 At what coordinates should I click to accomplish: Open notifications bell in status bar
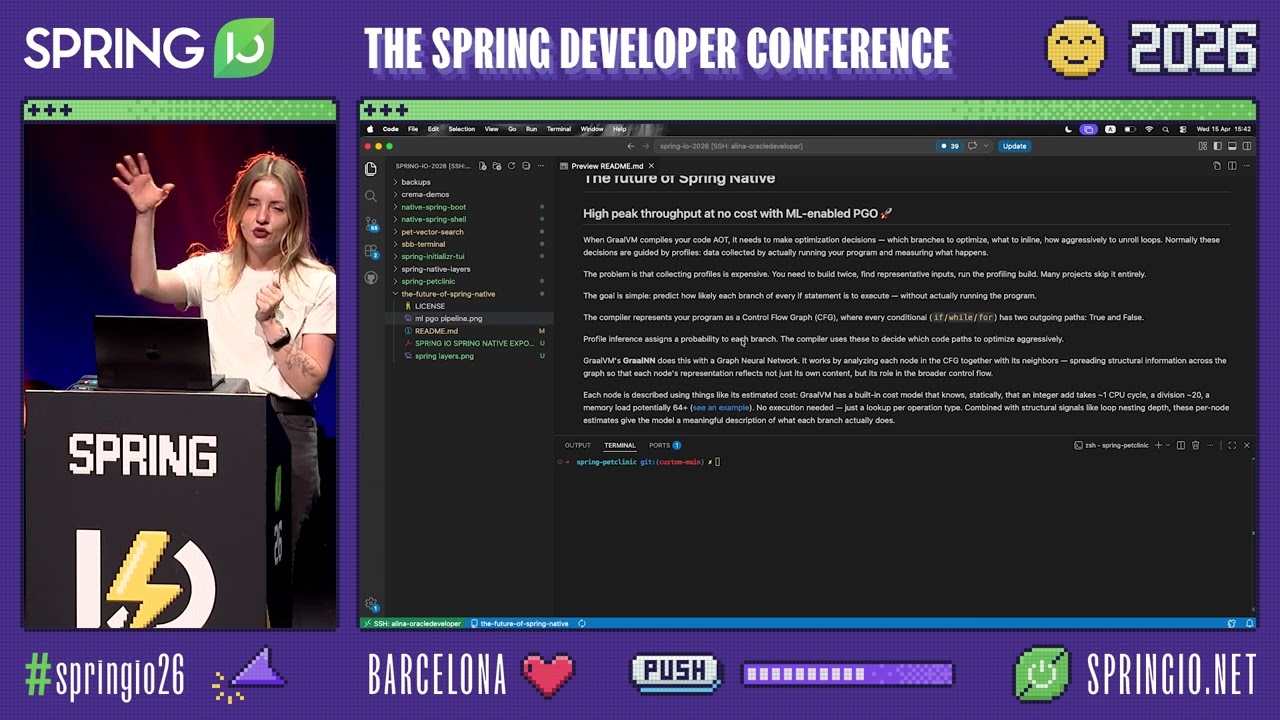(x=1249, y=623)
